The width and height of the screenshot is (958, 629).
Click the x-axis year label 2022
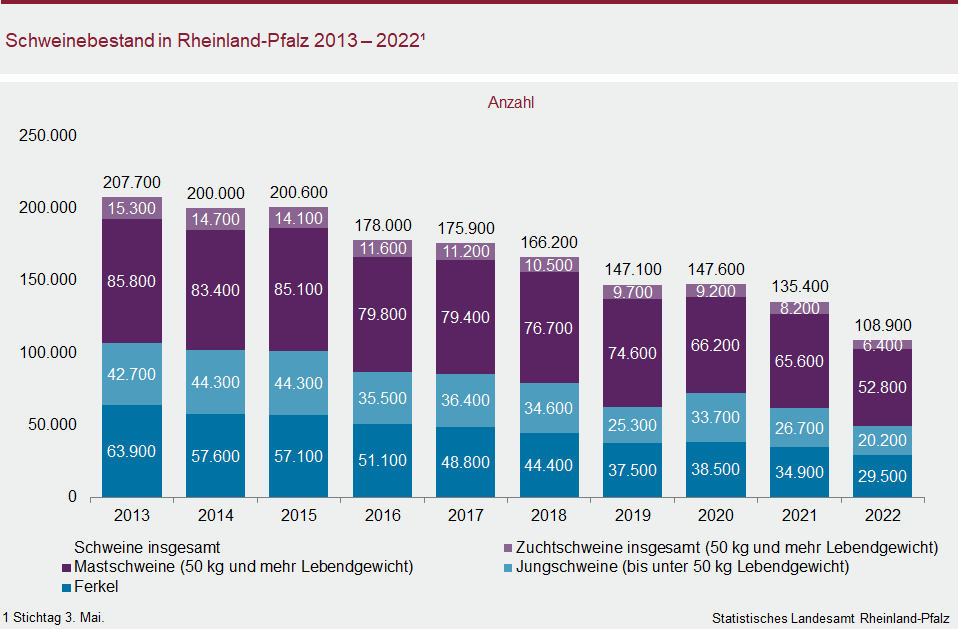(883, 515)
